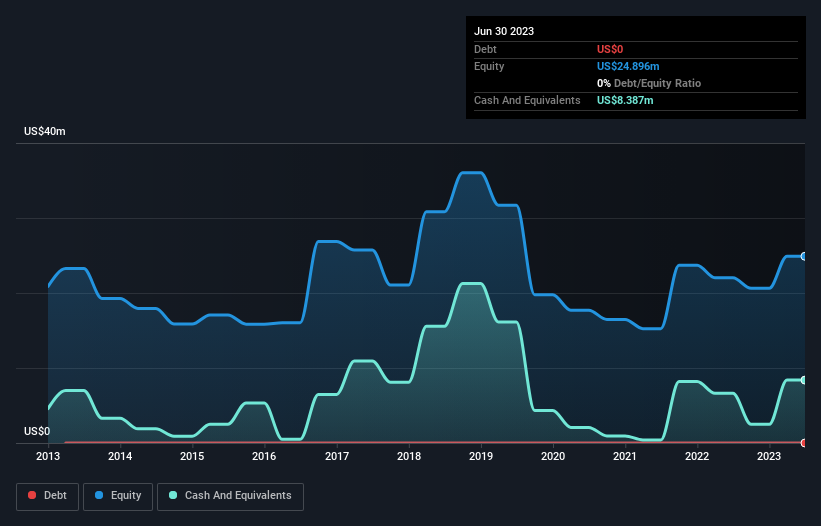Select the Equity endpoint marker at 2023
The width and height of the screenshot is (821, 526).
click(804, 256)
